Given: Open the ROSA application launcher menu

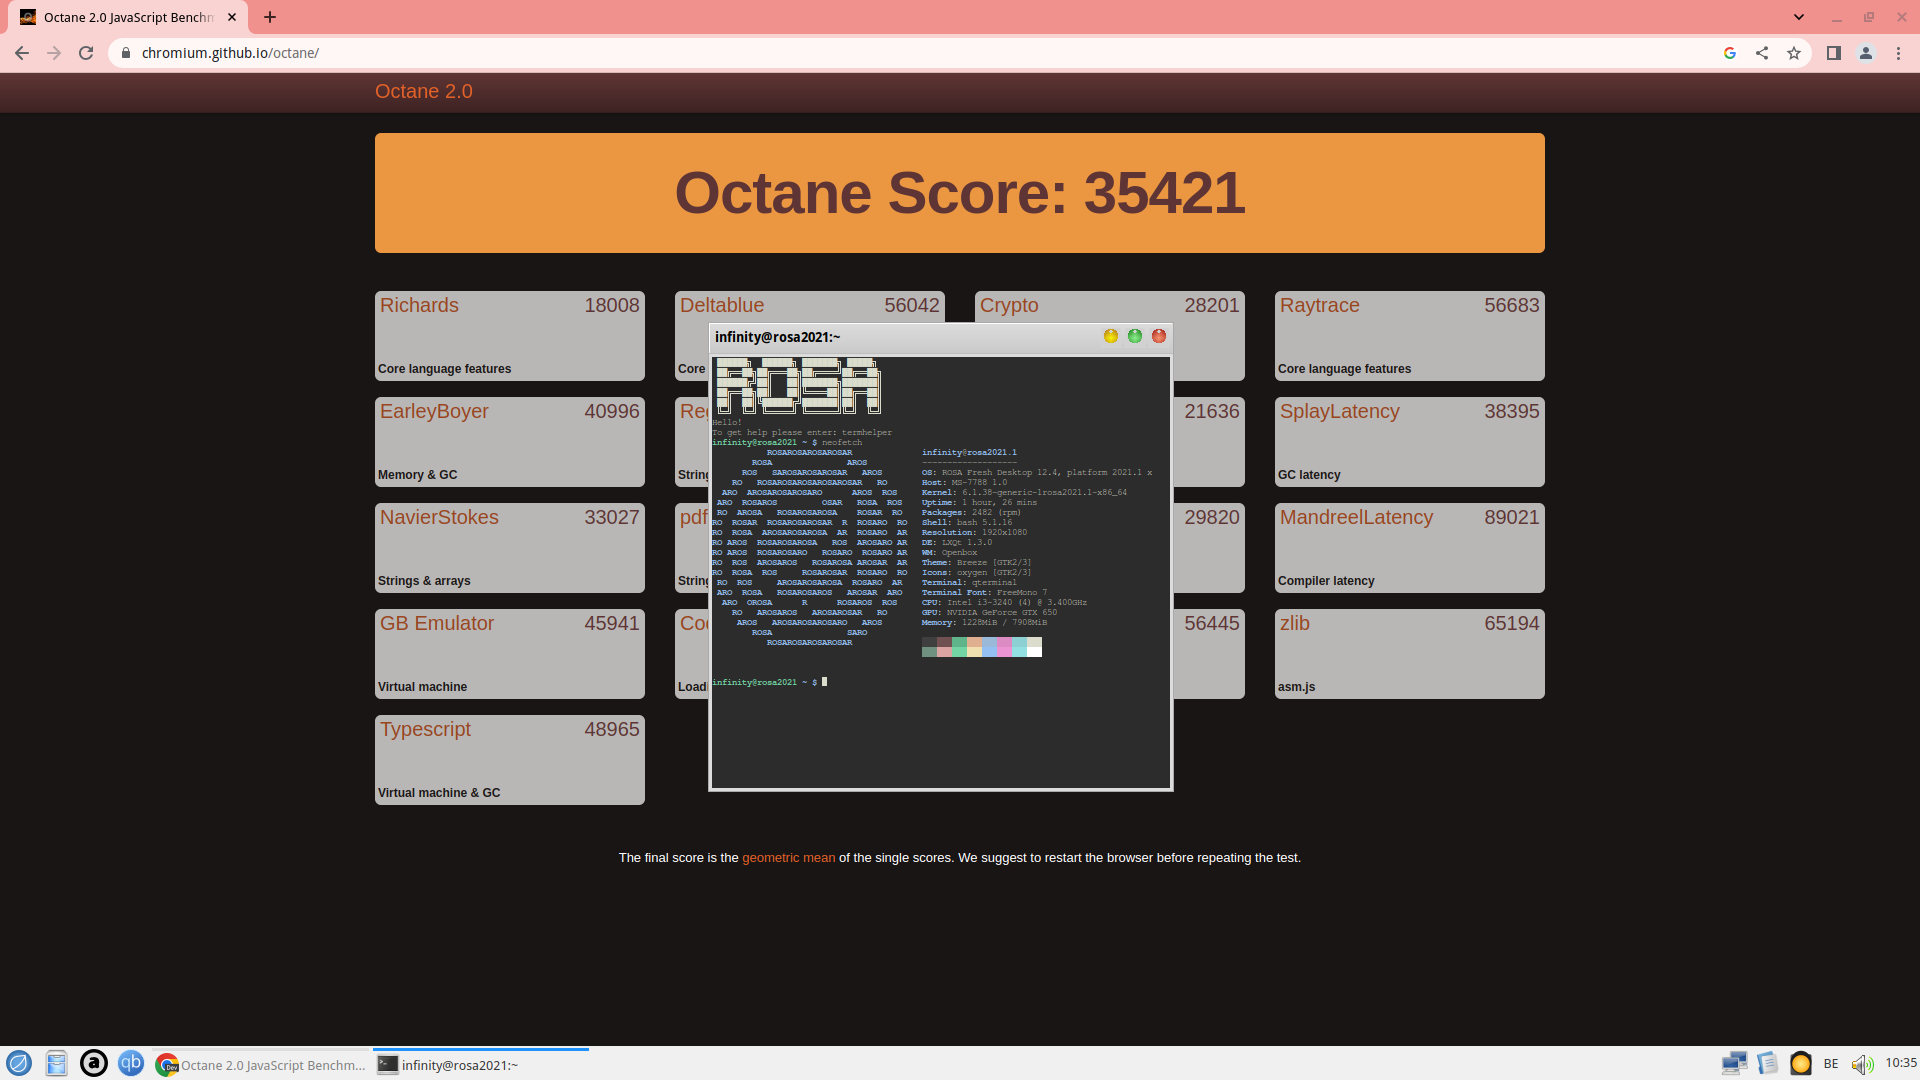Looking at the screenshot, I should [x=19, y=1064].
